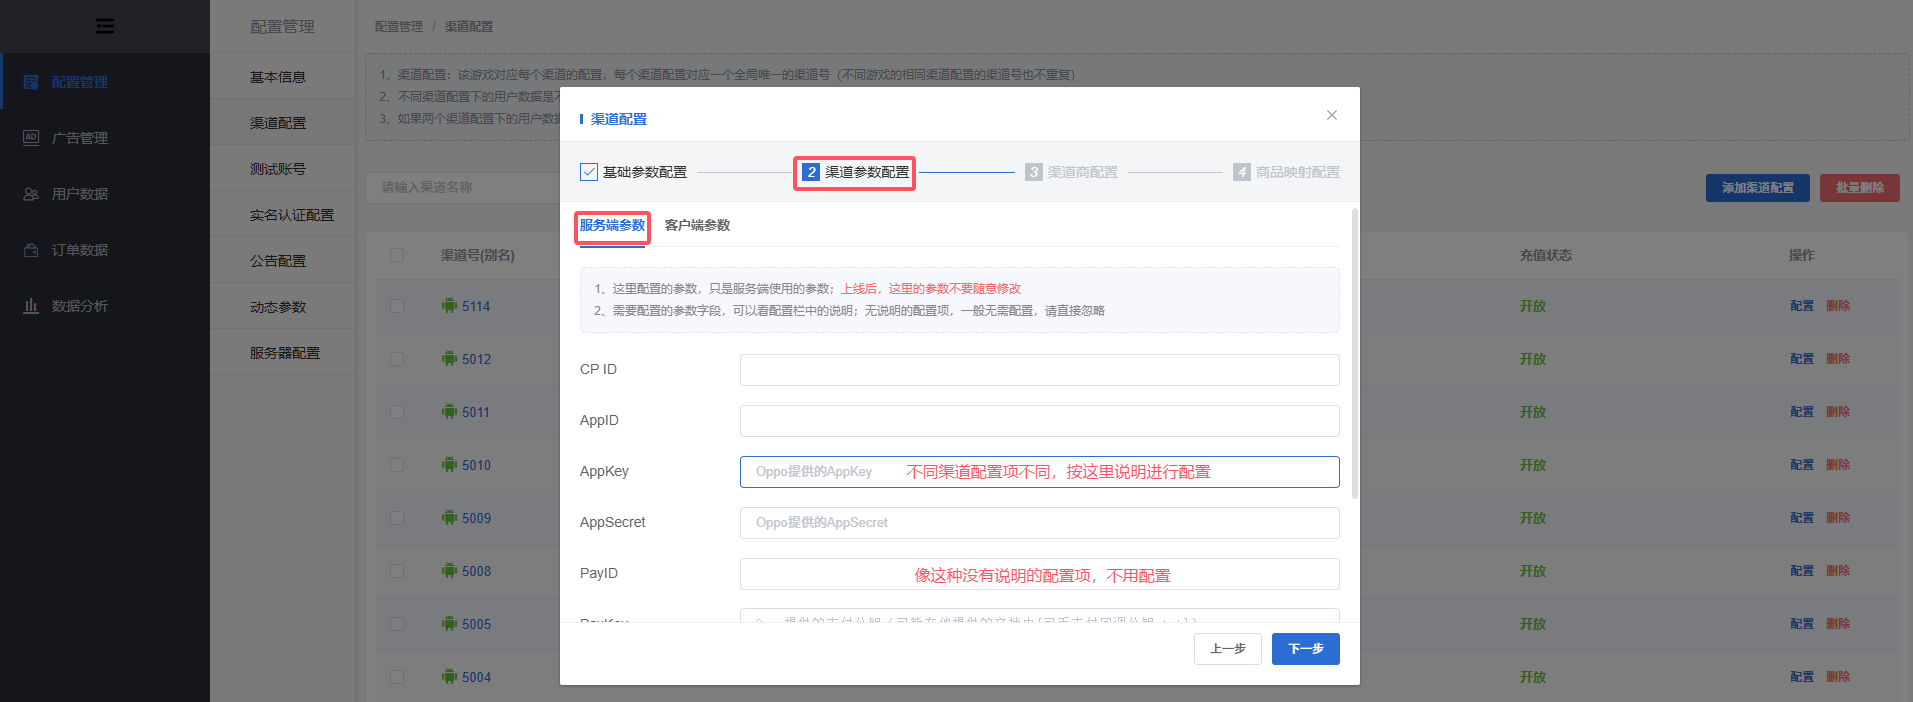The width and height of the screenshot is (1913, 702).
Task: Switch to the 服务端参数 tab
Action: (612, 226)
